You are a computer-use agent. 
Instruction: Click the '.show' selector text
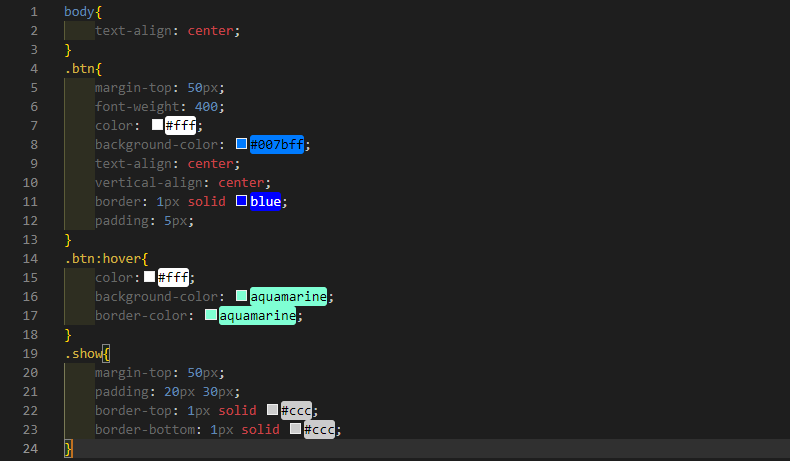tap(83, 353)
